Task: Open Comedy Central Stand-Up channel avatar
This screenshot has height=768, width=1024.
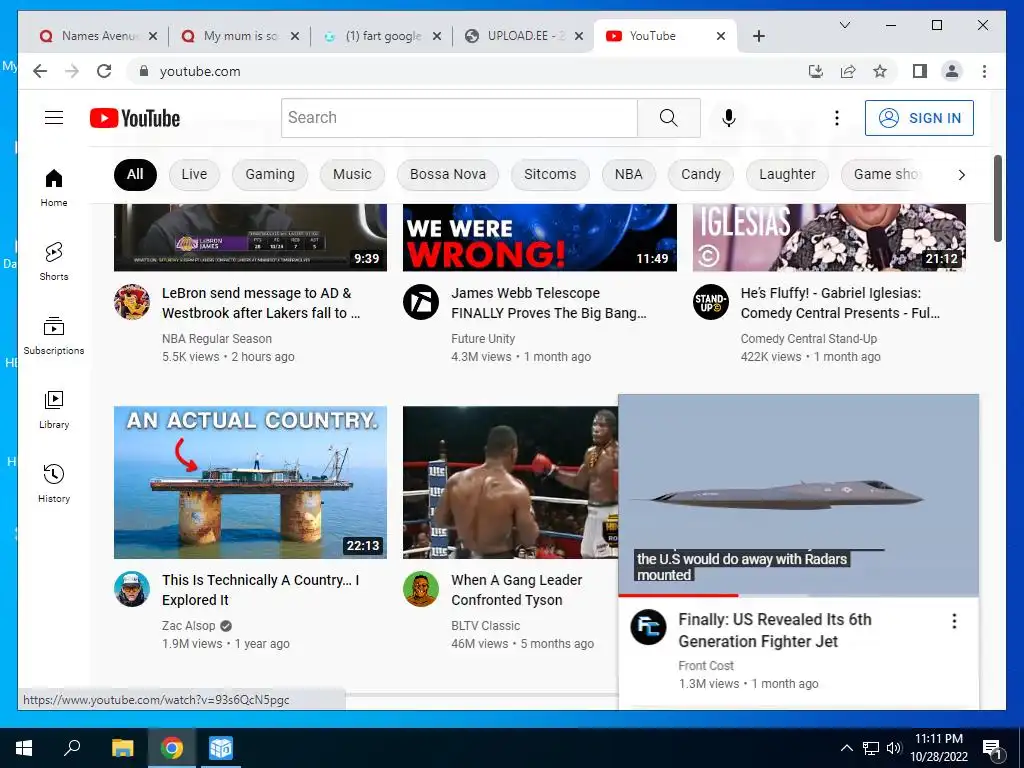Action: pos(711,302)
